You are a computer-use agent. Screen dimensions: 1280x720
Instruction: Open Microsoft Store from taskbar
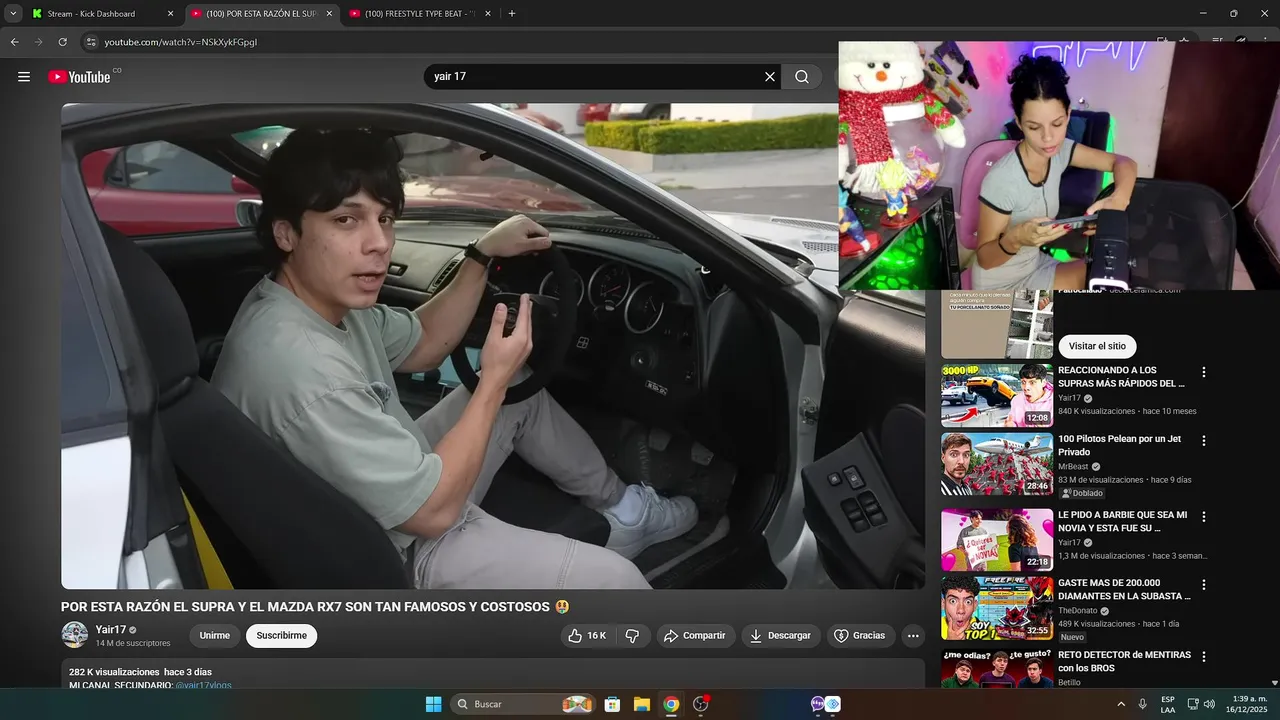coord(613,704)
